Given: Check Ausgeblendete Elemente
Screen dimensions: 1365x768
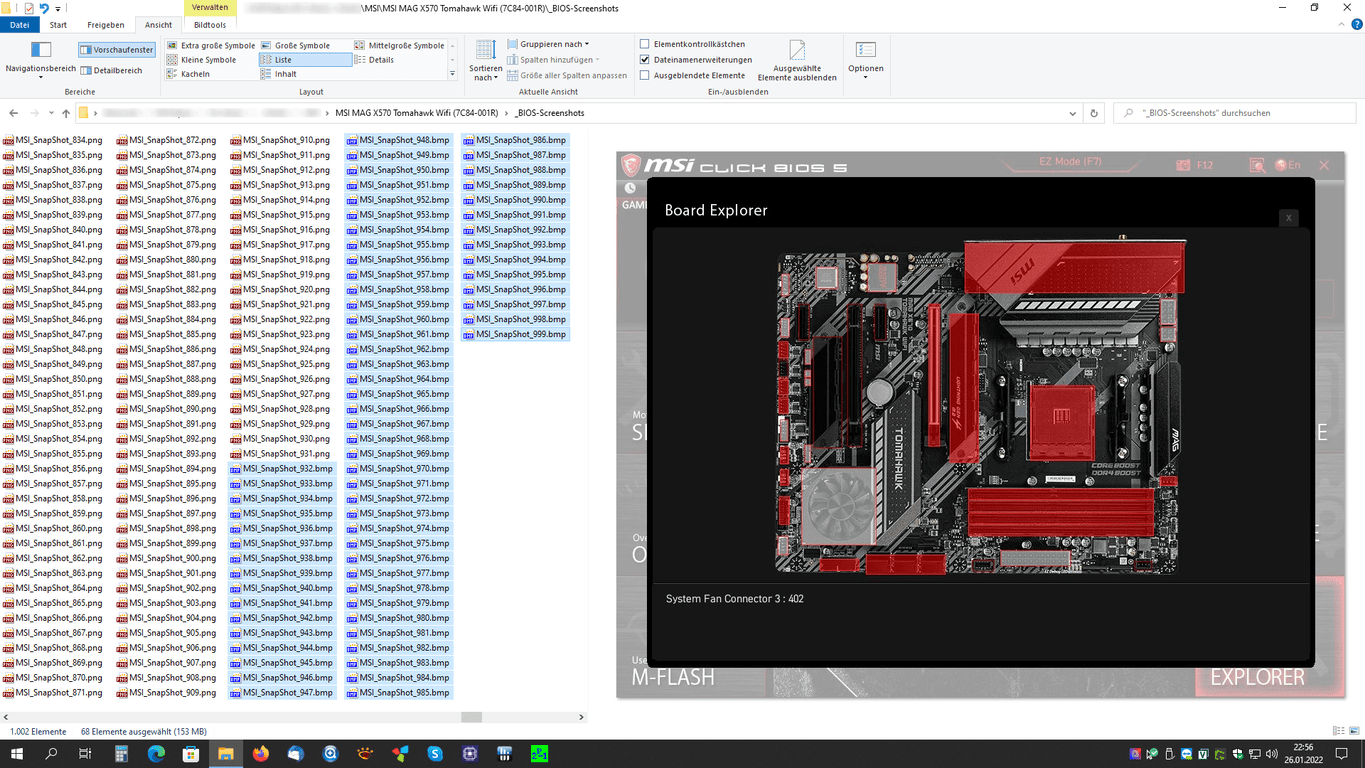Looking at the screenshot, I should (644, 75).
